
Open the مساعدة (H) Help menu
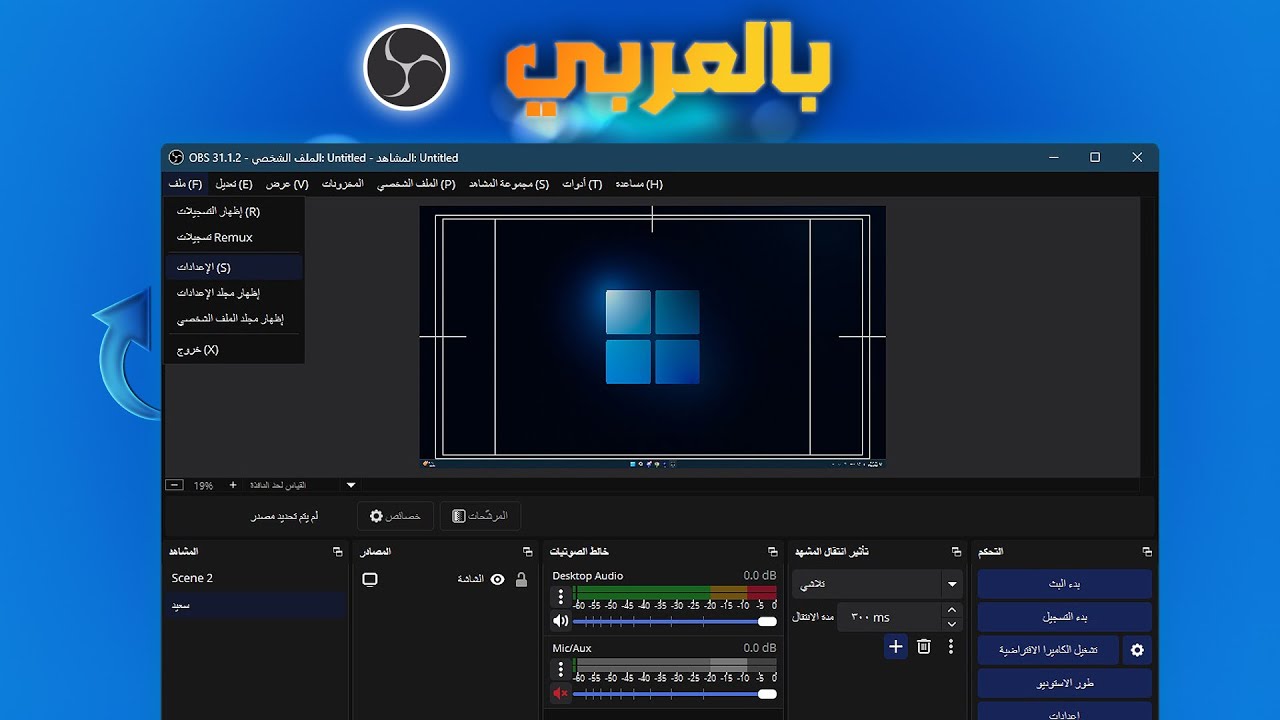click(639, 184)
